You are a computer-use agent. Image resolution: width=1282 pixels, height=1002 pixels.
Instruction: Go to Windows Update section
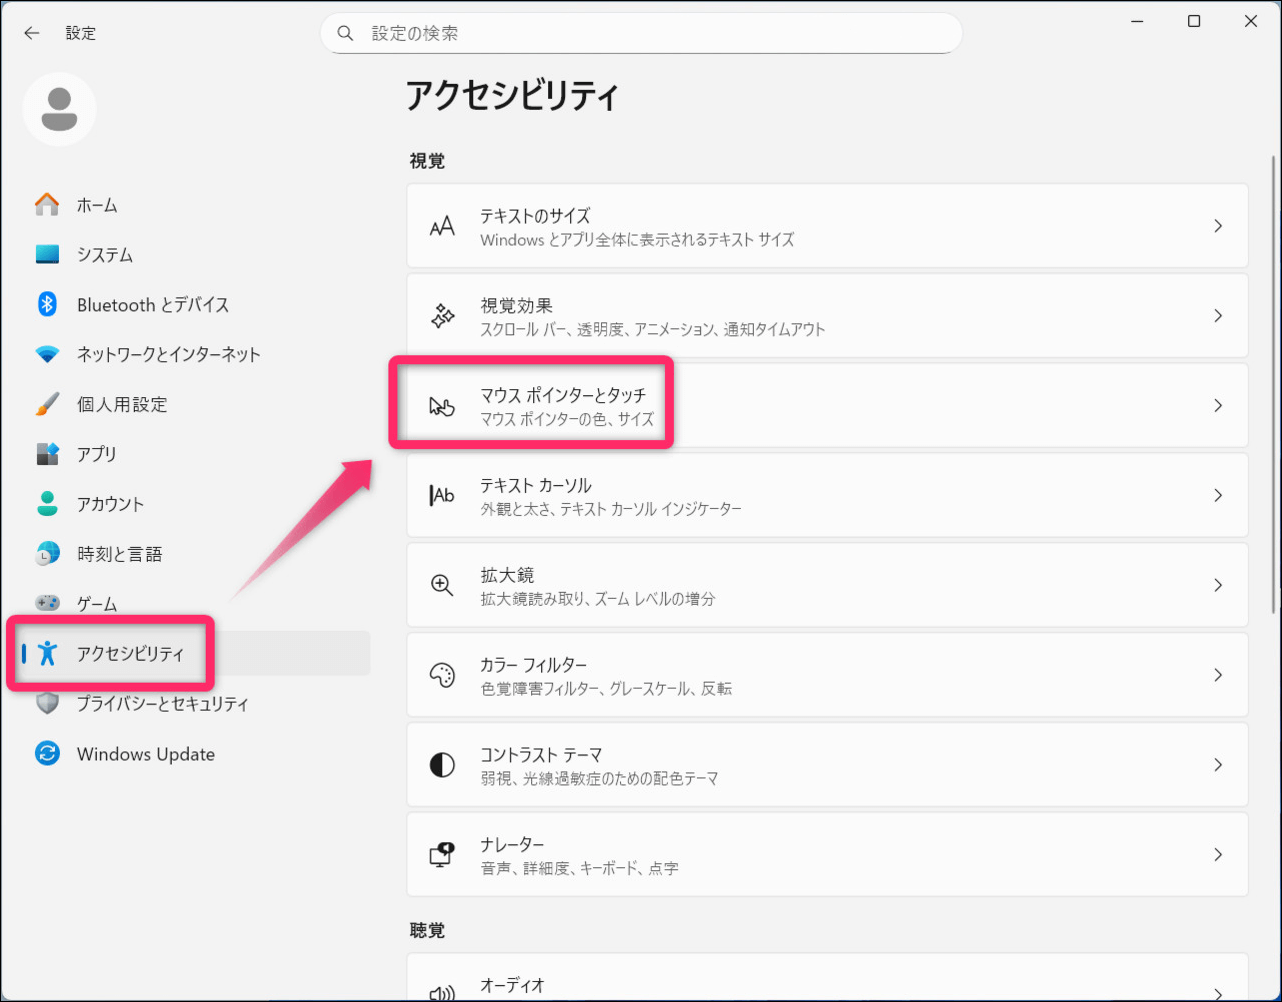tap(145, 754)
